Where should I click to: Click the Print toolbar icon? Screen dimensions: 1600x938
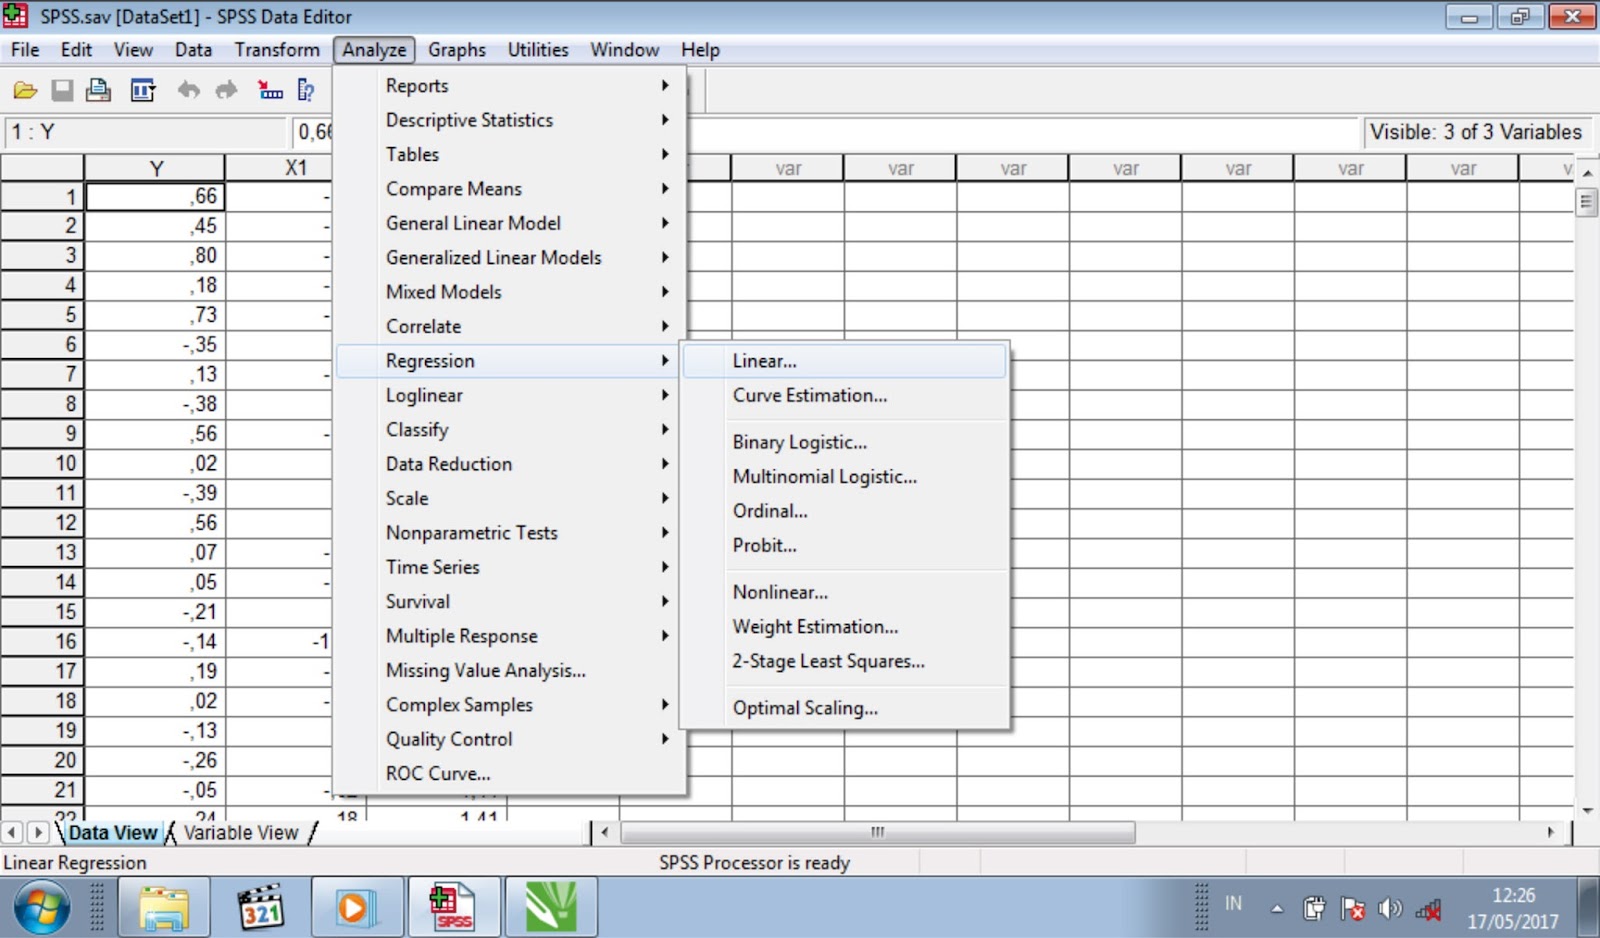tap(98, 91)
